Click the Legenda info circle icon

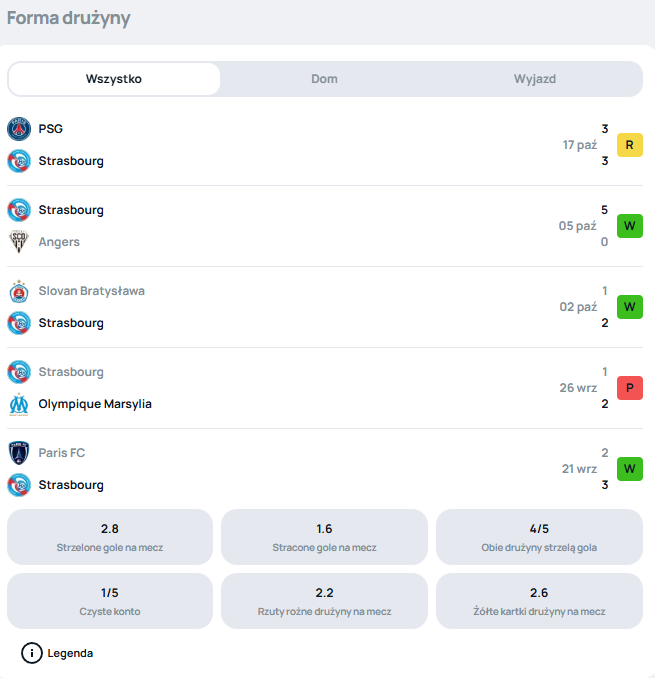tap(32, 653)
